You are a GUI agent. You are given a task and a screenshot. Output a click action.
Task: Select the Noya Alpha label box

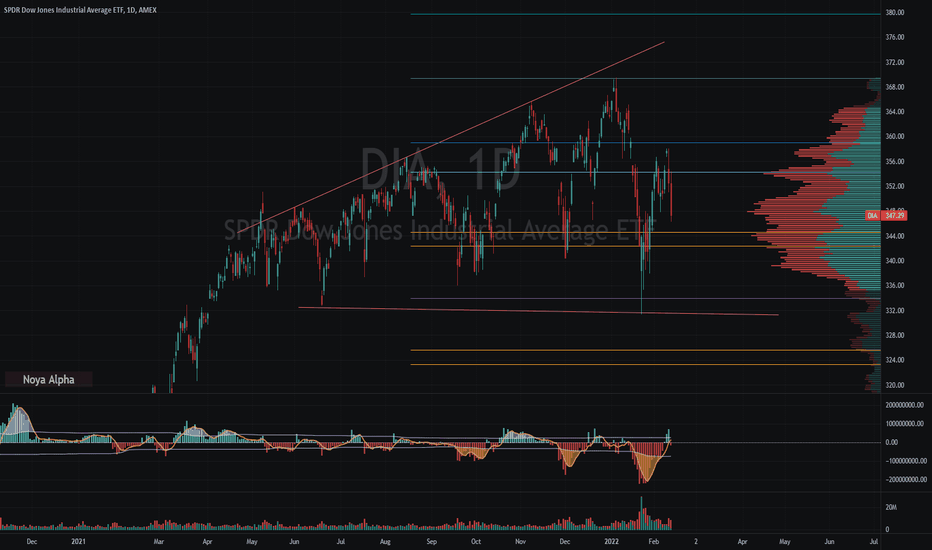[x=49, y=379]
